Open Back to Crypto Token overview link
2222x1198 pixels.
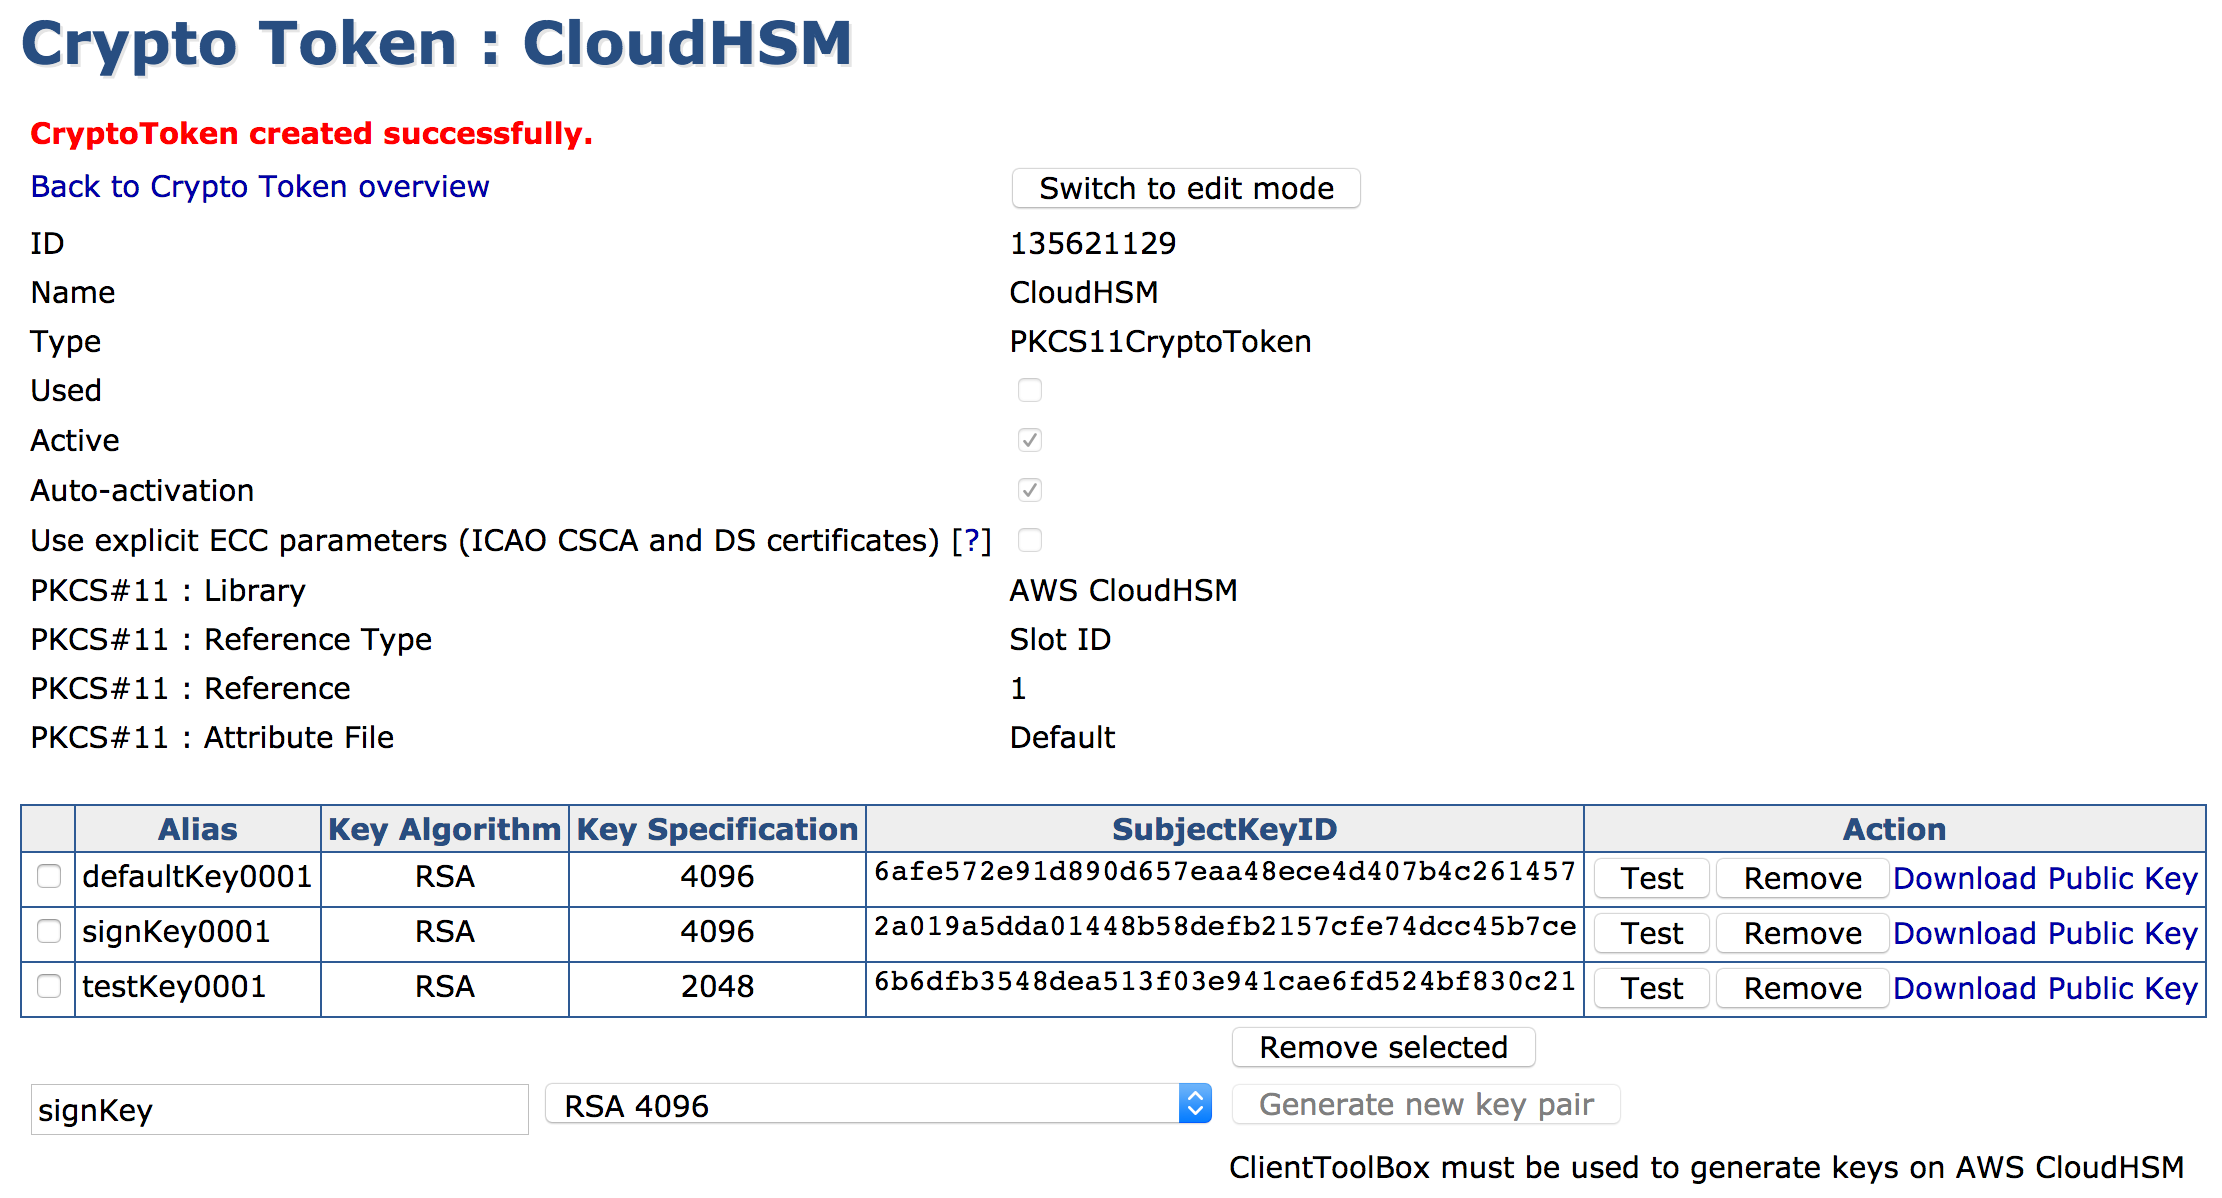pyautogui.click(x=260, y=187)
